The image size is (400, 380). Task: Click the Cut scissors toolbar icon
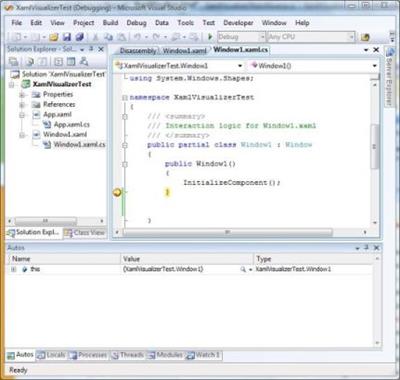coord(95,37)
